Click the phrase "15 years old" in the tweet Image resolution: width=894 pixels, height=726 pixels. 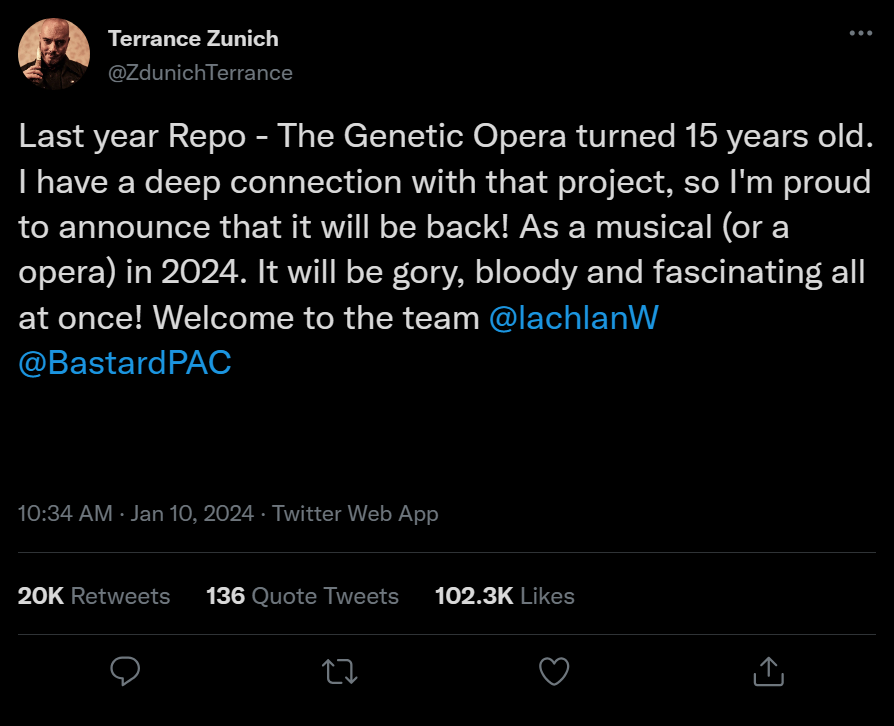(x=770, y=137)
